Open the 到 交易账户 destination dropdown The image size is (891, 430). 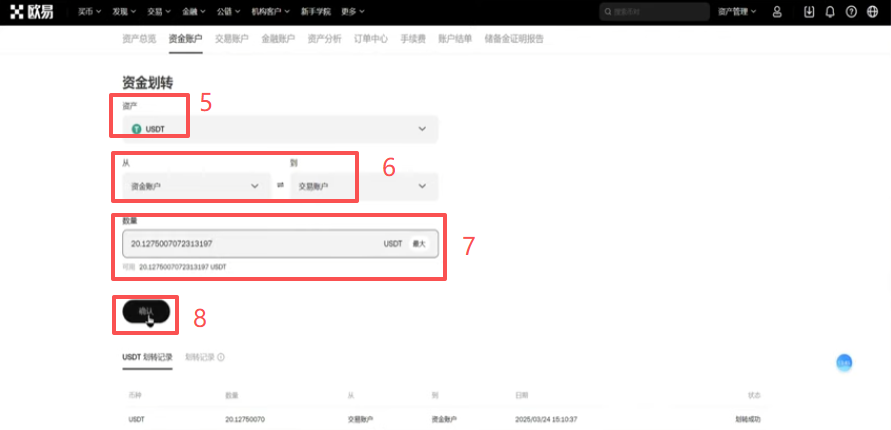pyautogui.click(x=364, y=186)
